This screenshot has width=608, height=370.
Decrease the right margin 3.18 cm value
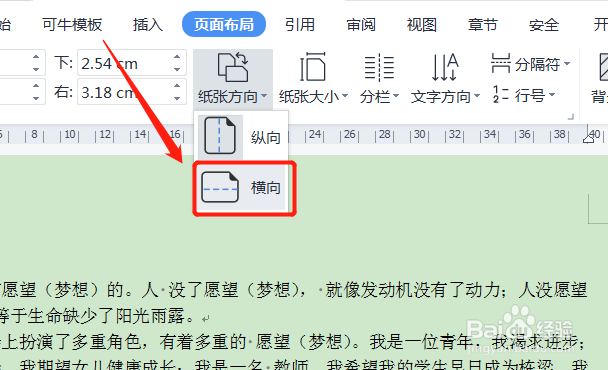(x=177, y=99)
